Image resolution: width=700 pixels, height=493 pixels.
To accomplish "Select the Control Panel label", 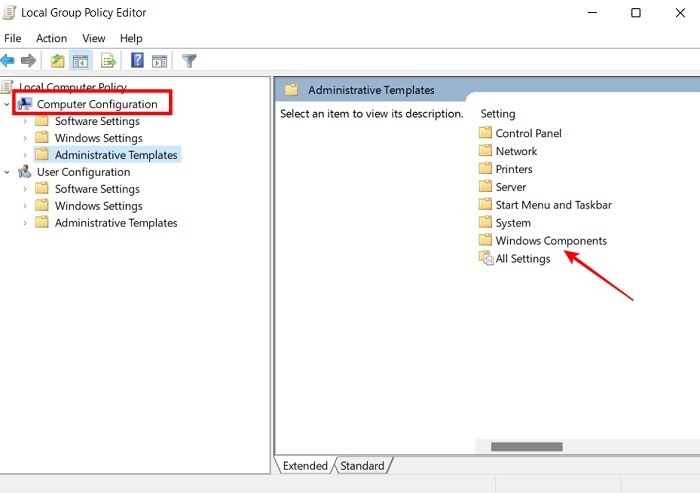I will pyautogui.click(x=529, y=133).
